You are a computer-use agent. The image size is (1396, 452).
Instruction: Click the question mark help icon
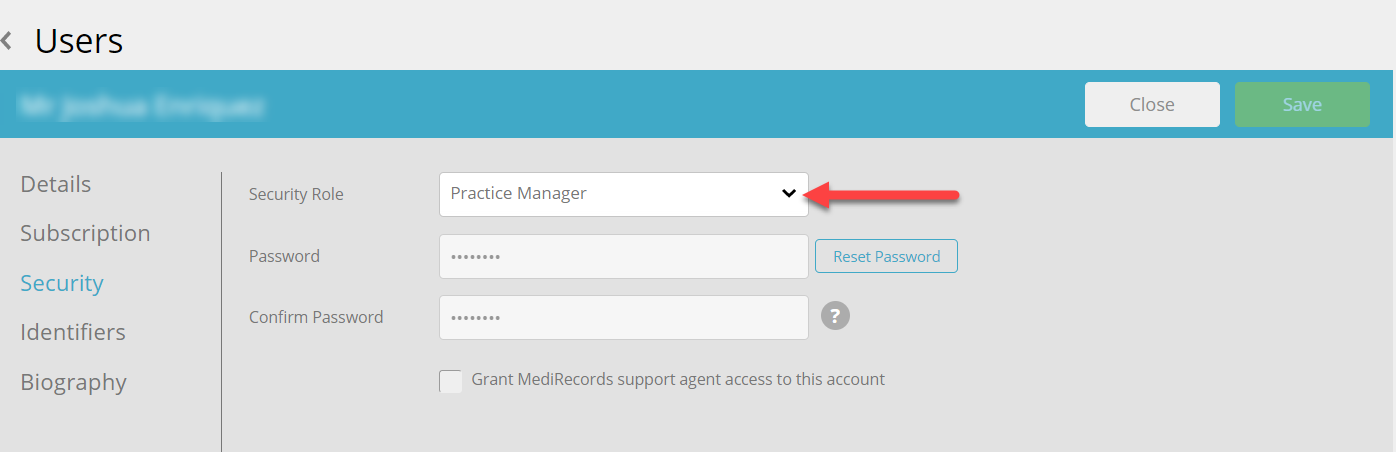[x=836, y=316]
